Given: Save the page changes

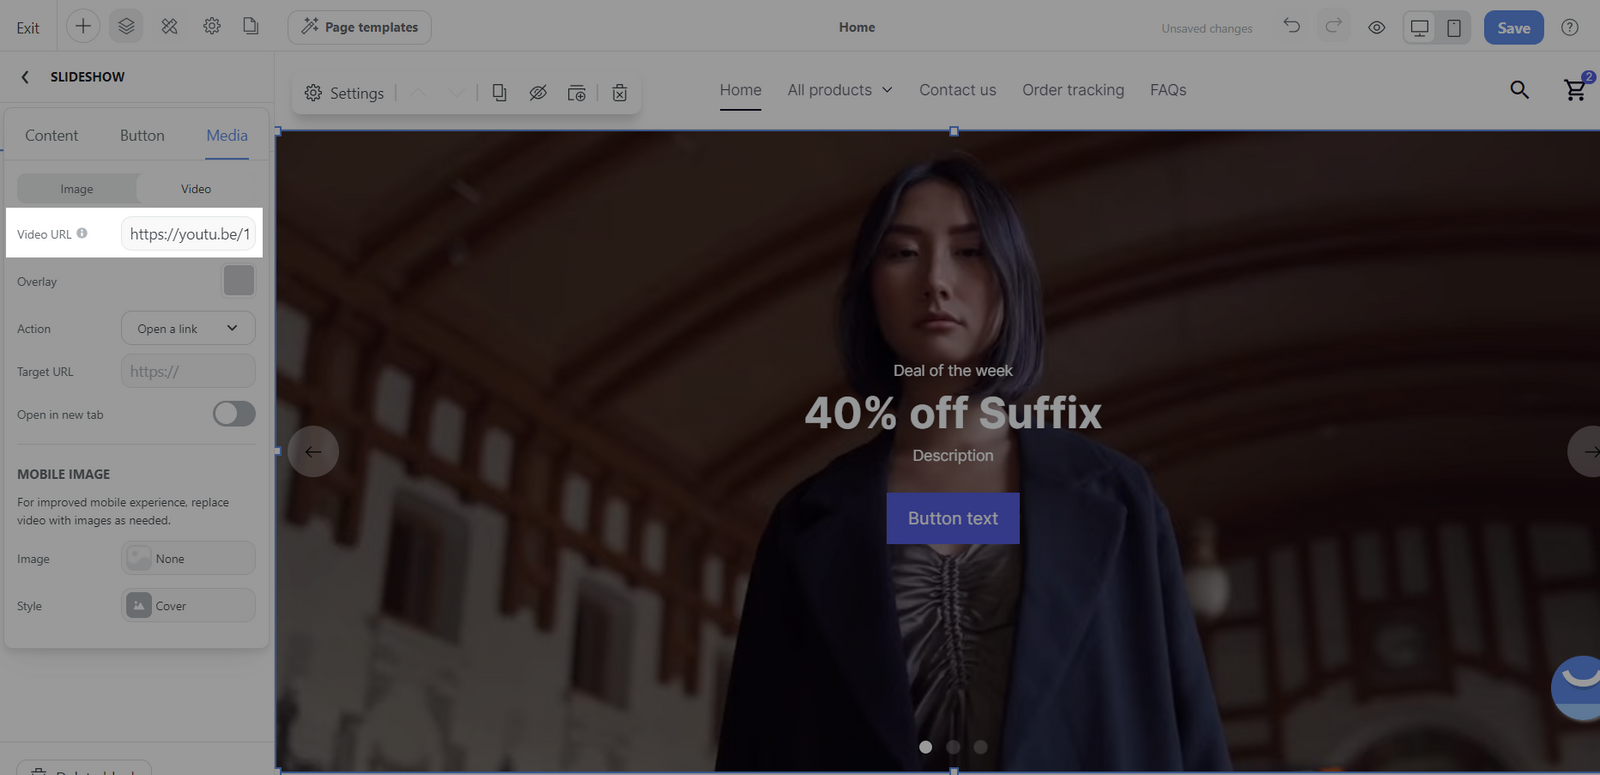Looking at the screenshot, I should pyautogui.click(x=1514, y=28).
